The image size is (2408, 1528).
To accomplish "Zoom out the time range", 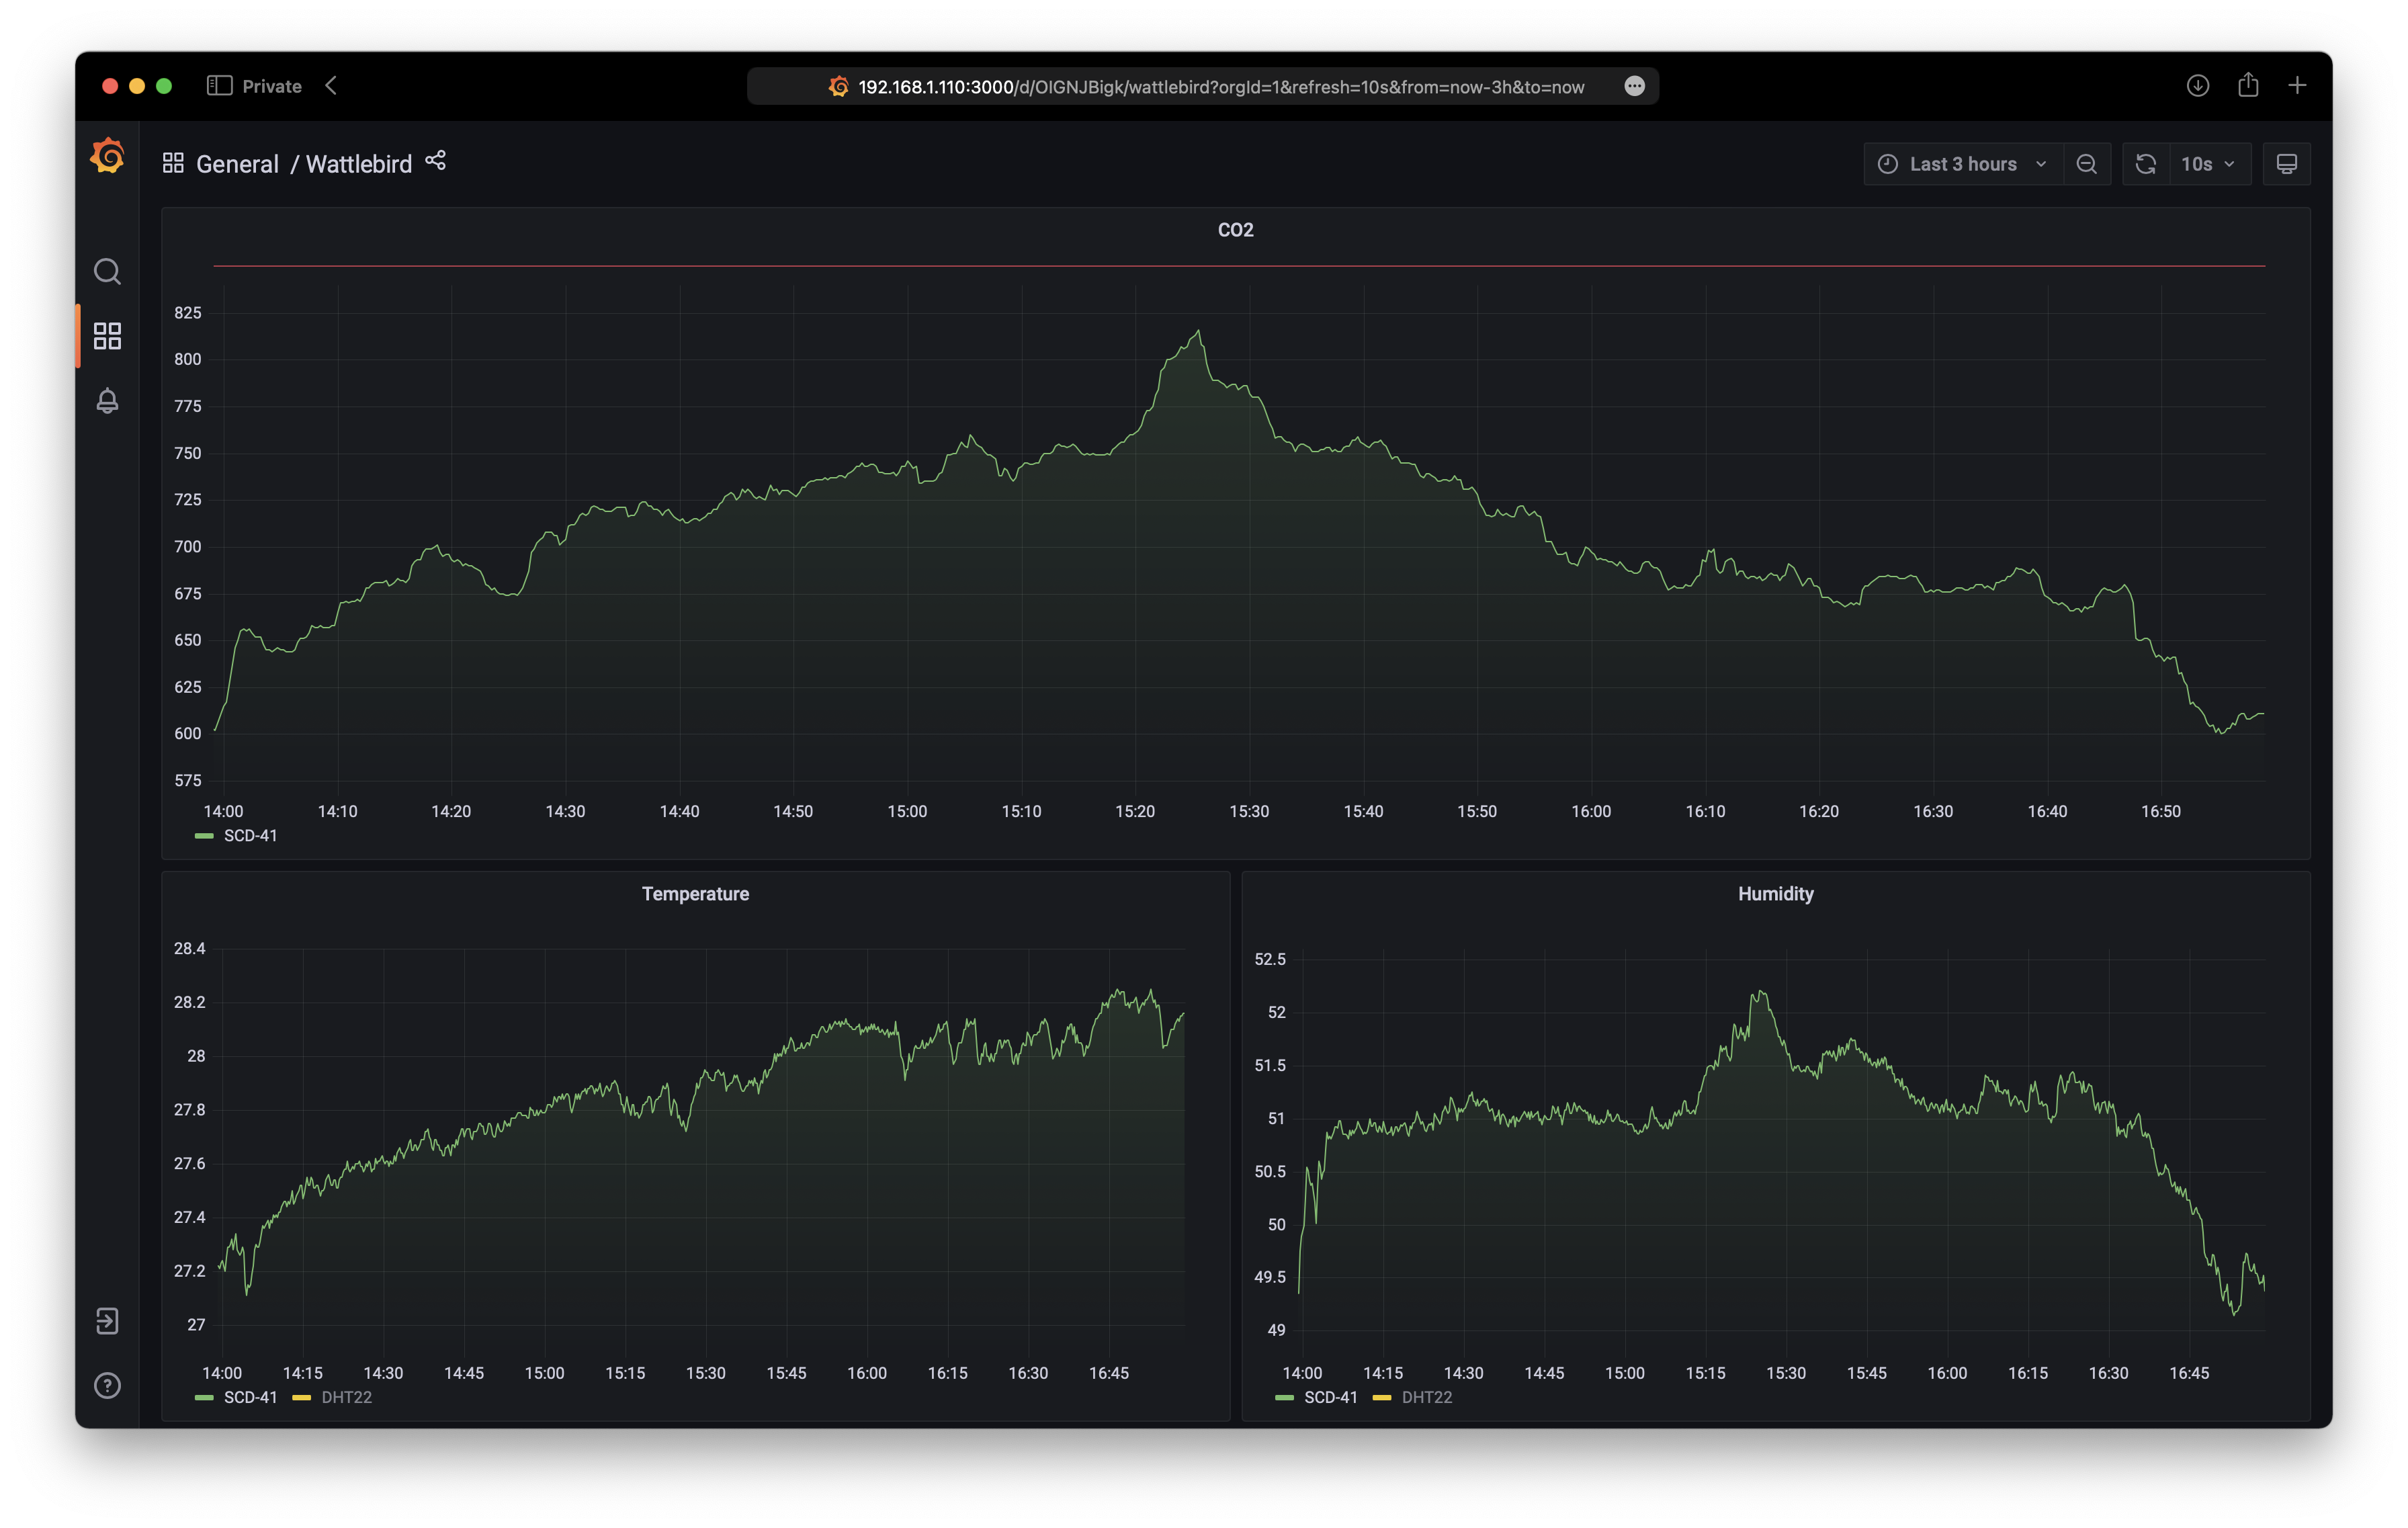I will (x=2086, y=164).
